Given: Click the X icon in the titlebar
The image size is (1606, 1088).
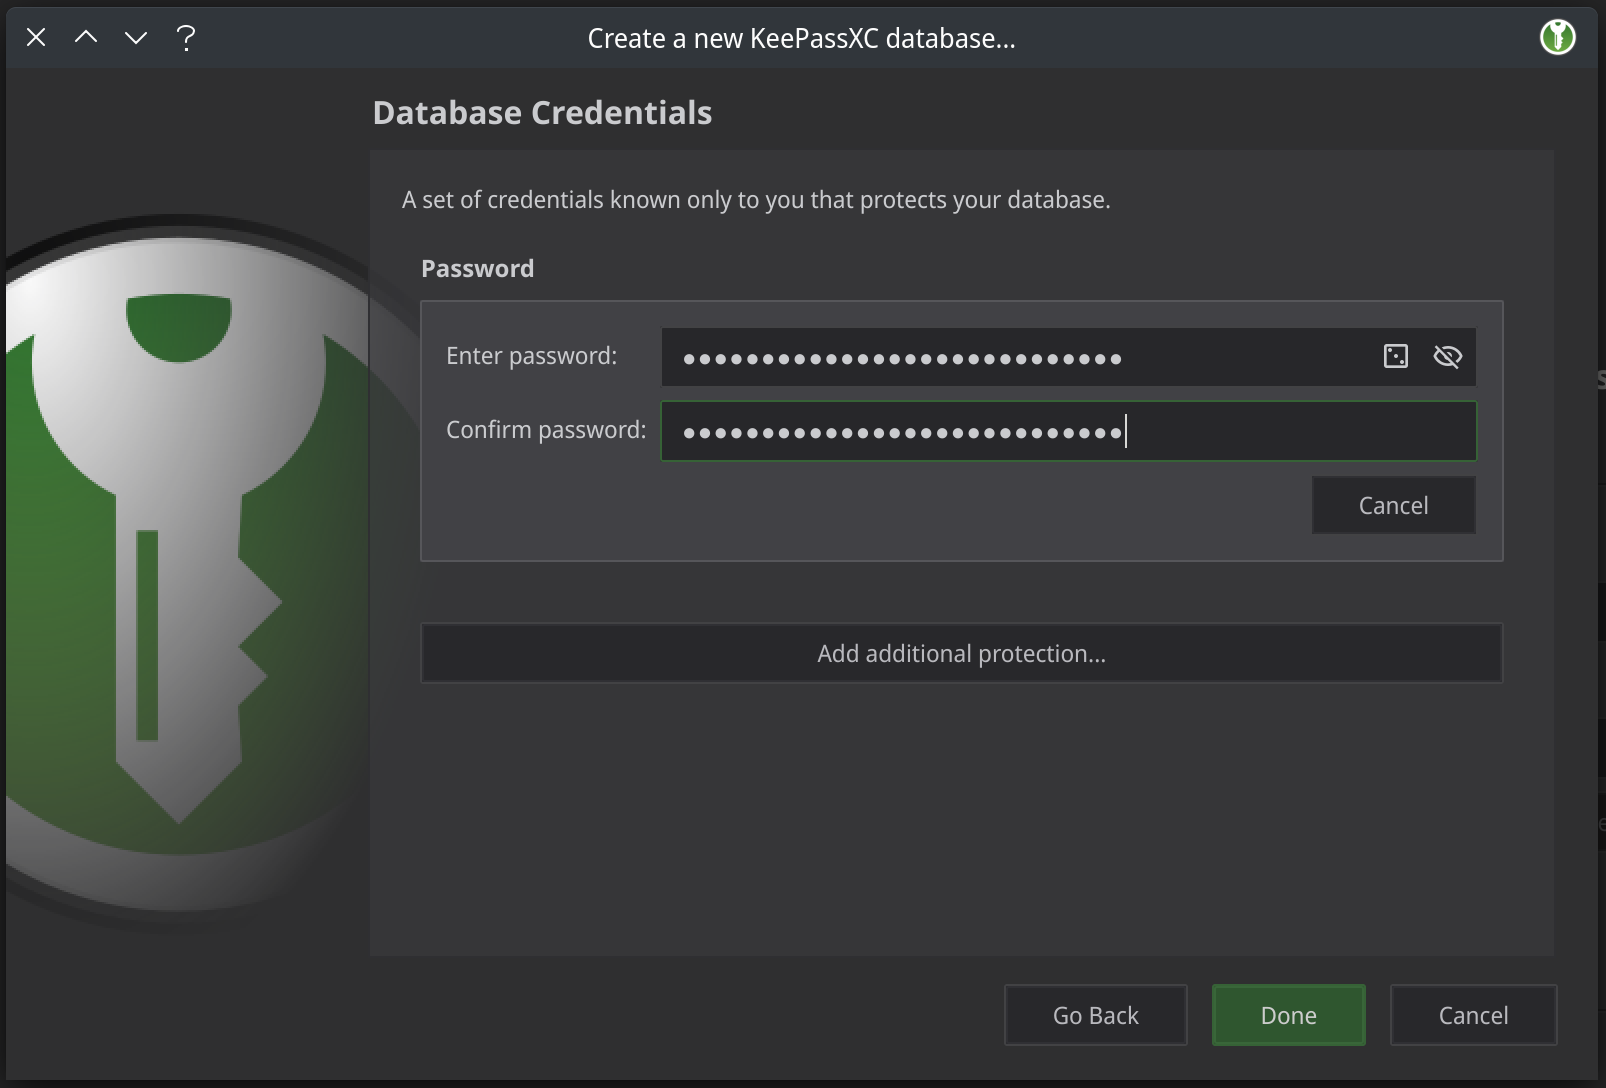Looking at the screenshot, I should [35, 37].
